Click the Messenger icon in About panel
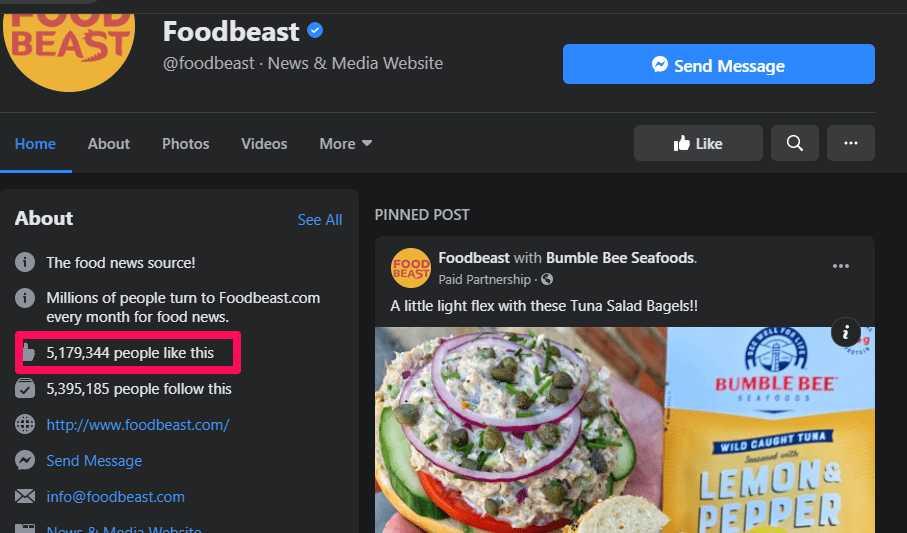 pyautogui.click(x=26, y=460)
